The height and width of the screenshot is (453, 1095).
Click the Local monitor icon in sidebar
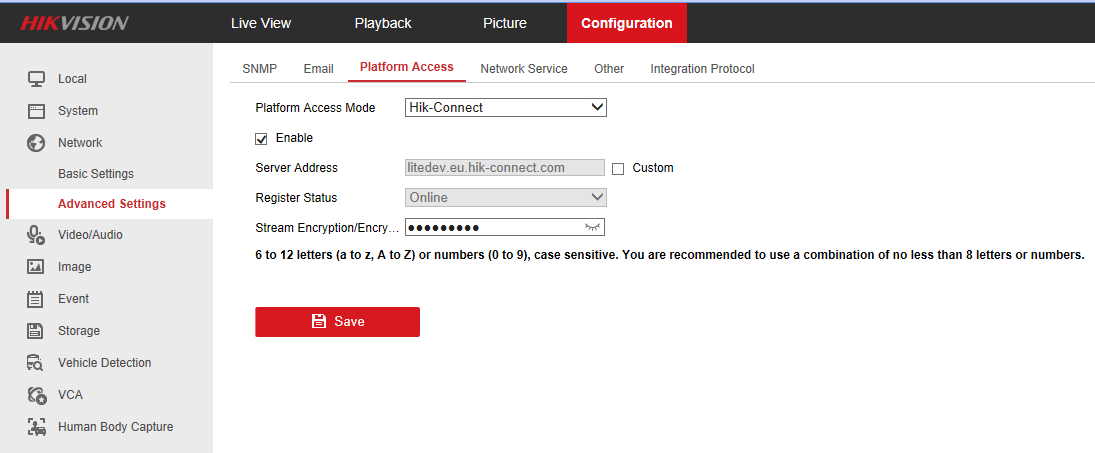point(36,79)
